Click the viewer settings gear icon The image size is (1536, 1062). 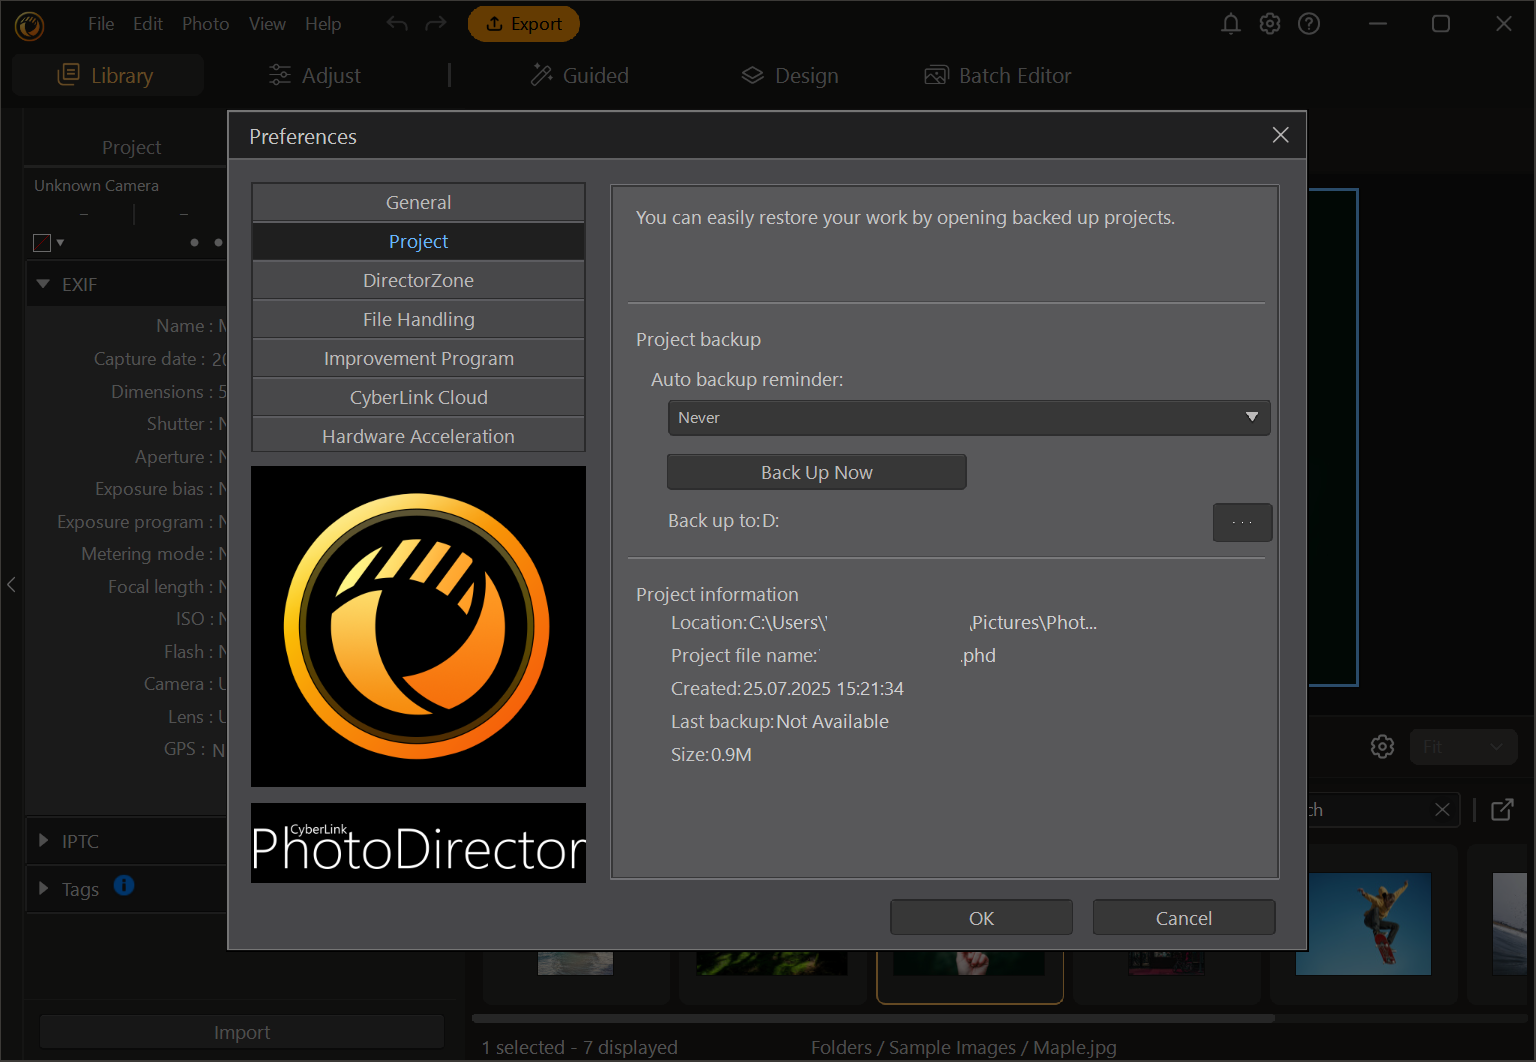click(x=1382, y=747)
